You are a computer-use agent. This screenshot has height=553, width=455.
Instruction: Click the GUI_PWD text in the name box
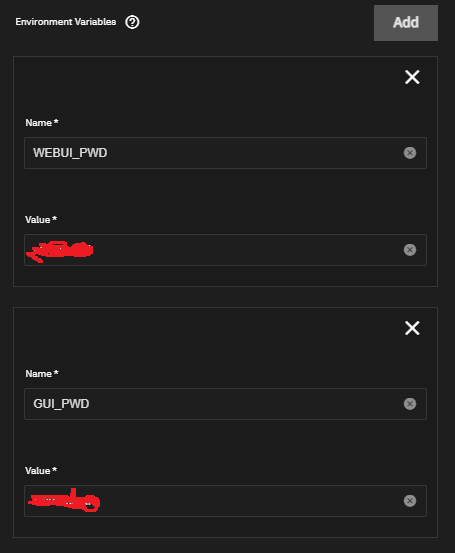[x=61, y=404]
